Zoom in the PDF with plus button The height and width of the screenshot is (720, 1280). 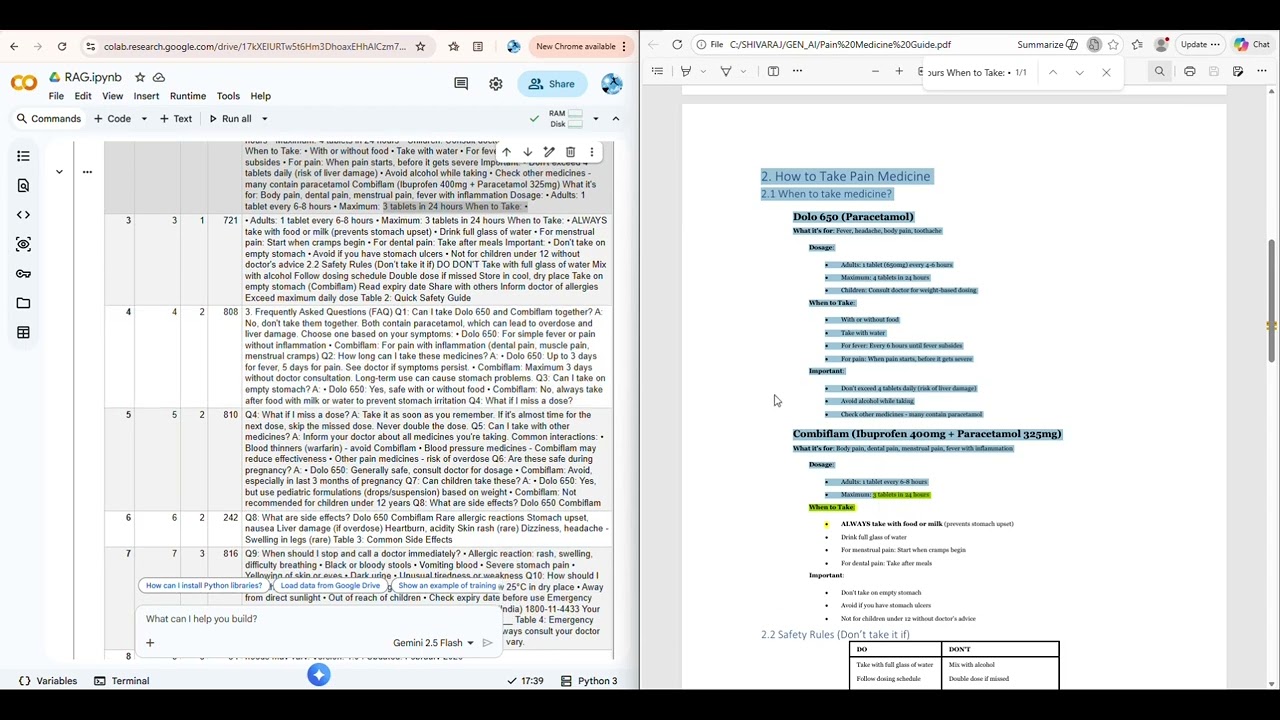899,71
